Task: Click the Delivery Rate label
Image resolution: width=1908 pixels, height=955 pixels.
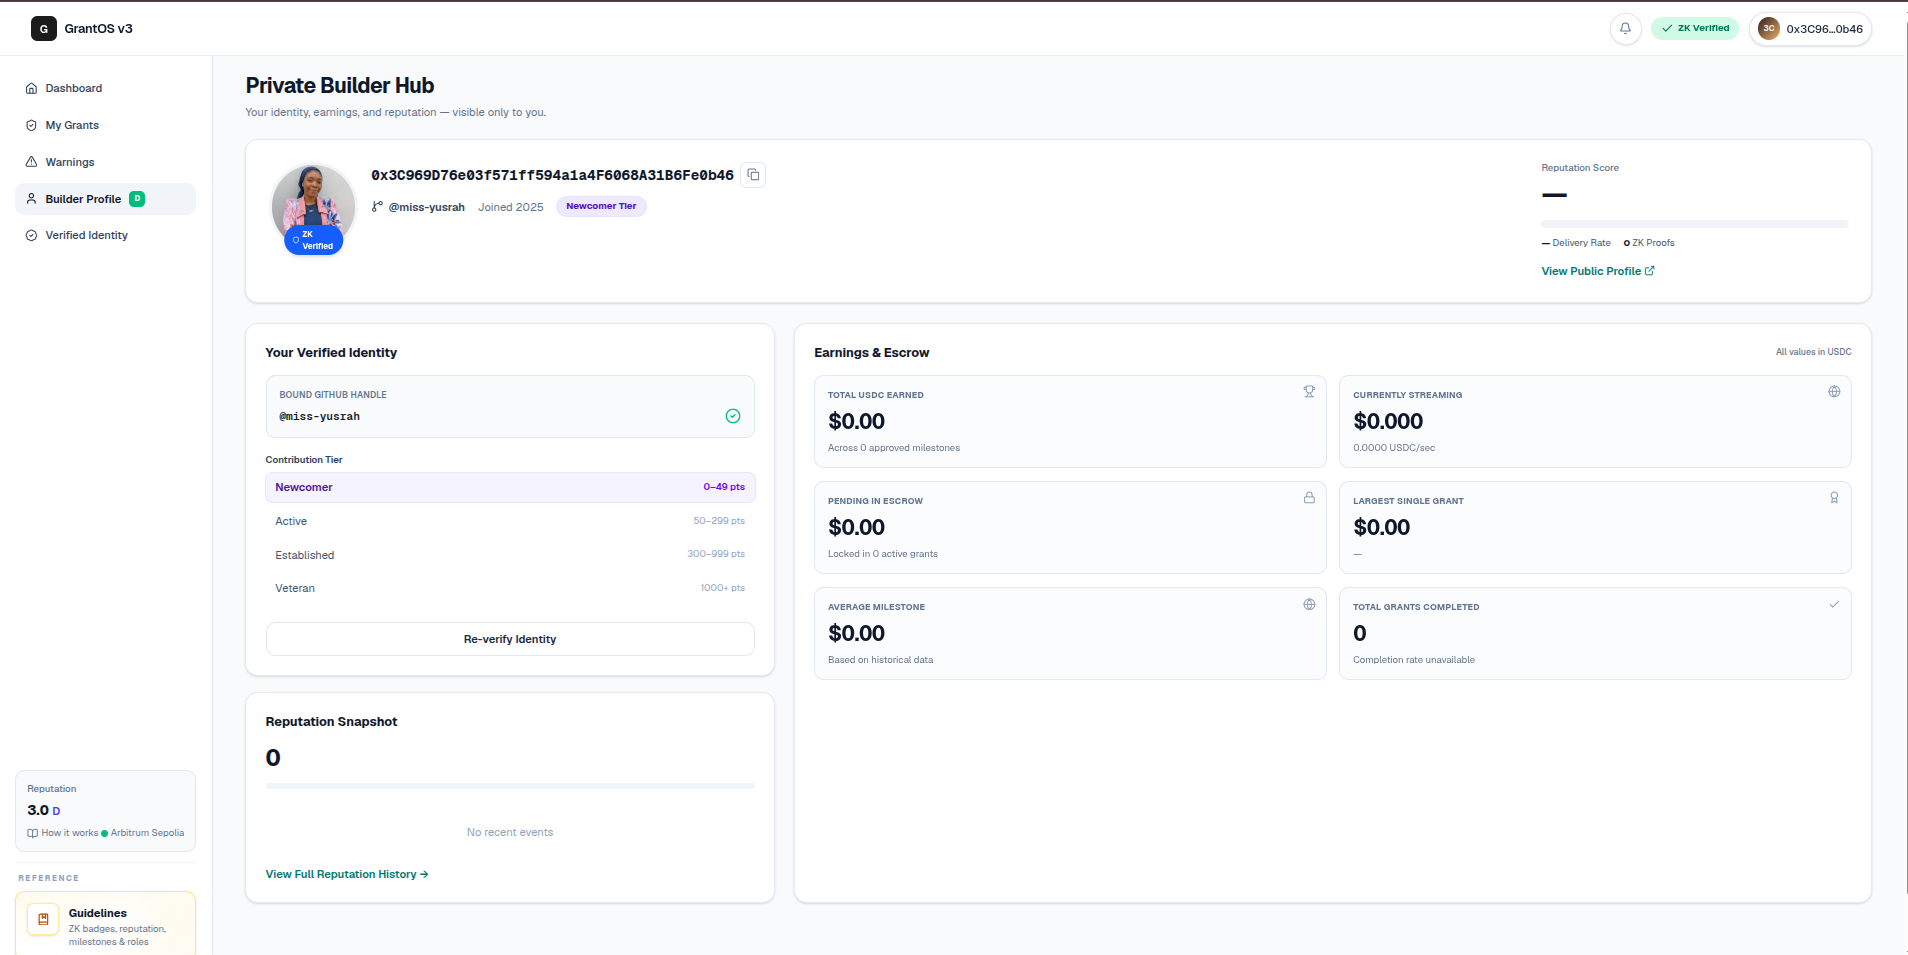Action: tap(1581, 243)
